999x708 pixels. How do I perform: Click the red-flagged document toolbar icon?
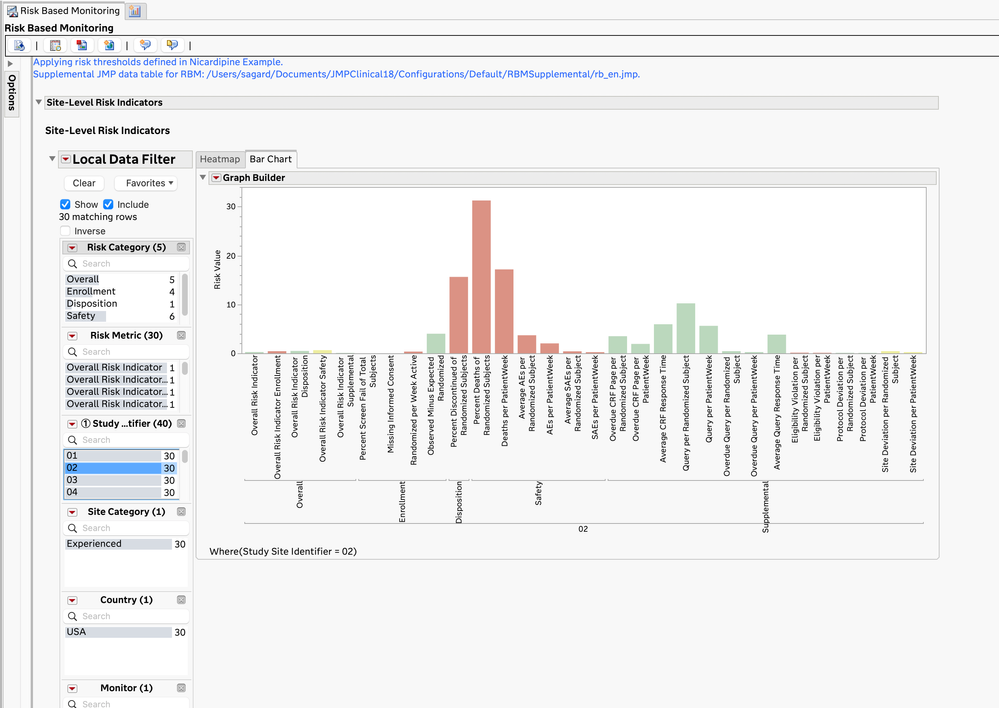click(x=82, y=45)
